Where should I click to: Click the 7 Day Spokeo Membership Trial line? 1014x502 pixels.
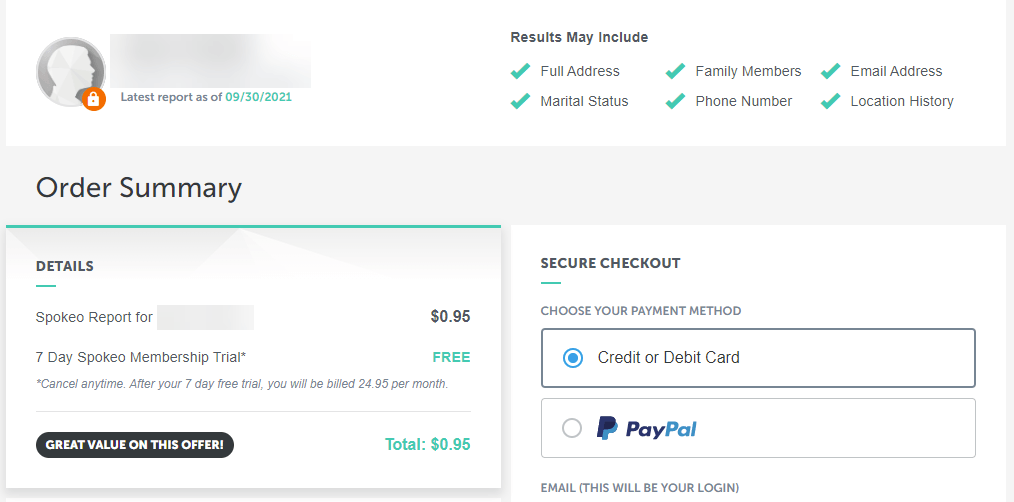coord(141,357)
